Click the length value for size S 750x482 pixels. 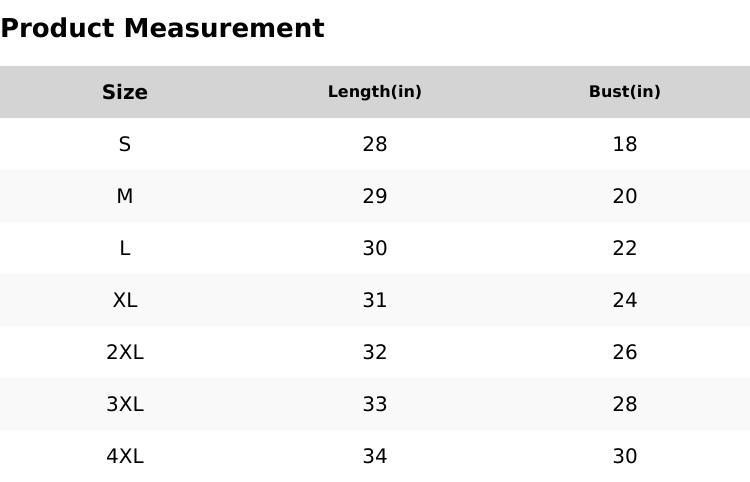point(375,144)
